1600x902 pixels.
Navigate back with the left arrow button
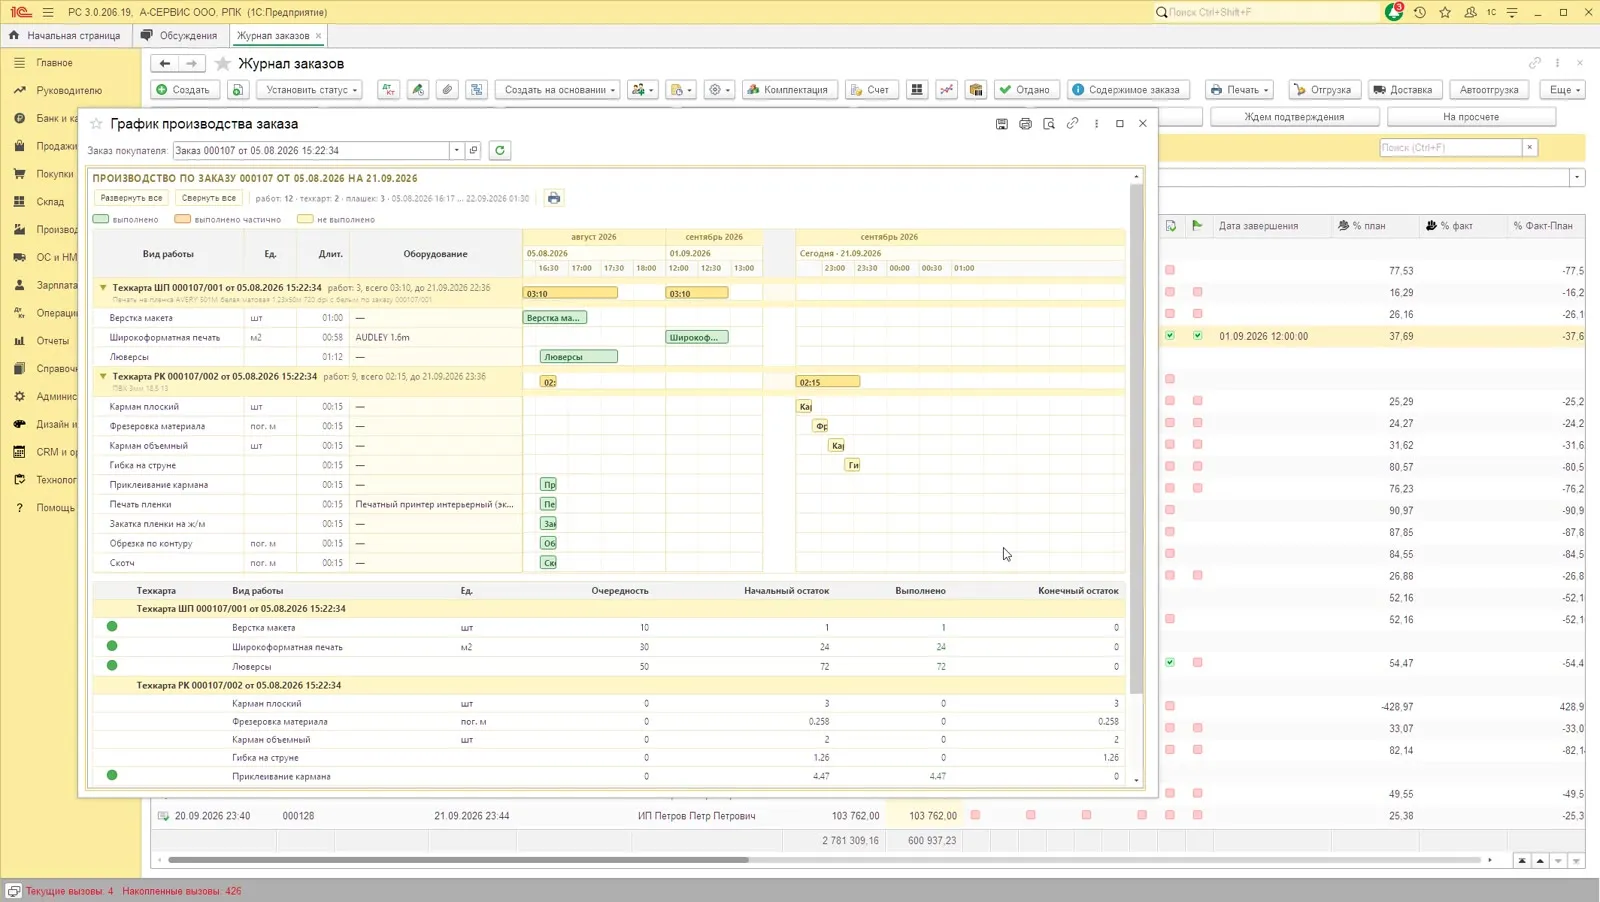165,63
